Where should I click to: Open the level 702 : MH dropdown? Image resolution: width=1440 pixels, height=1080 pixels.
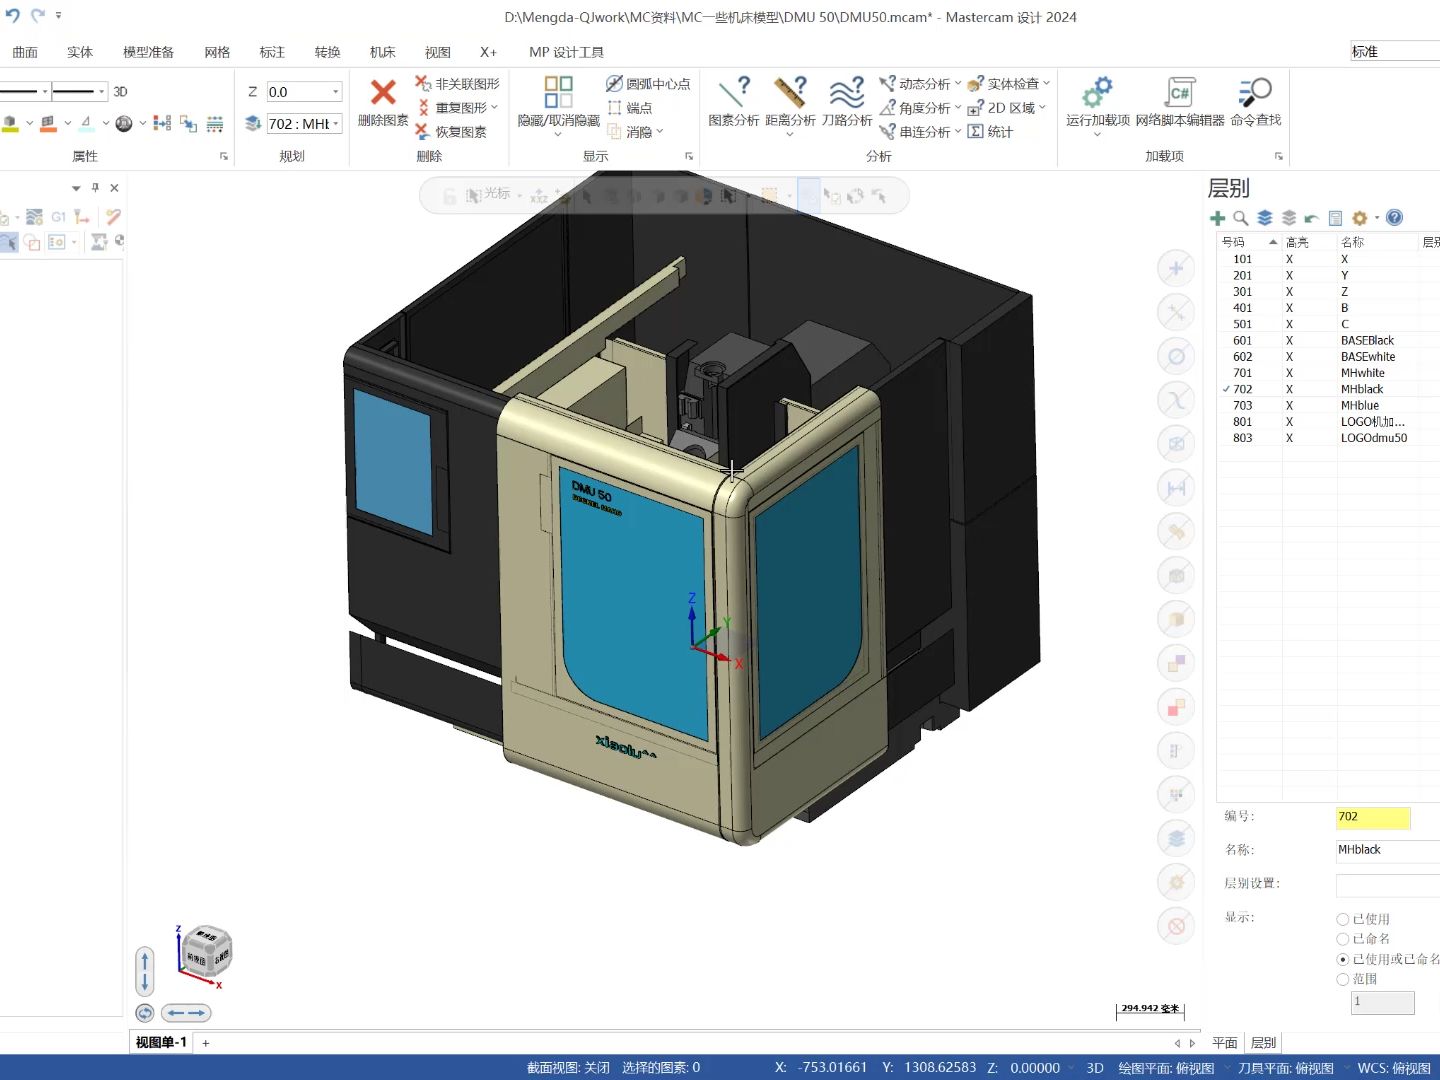[x=336, y=124]
